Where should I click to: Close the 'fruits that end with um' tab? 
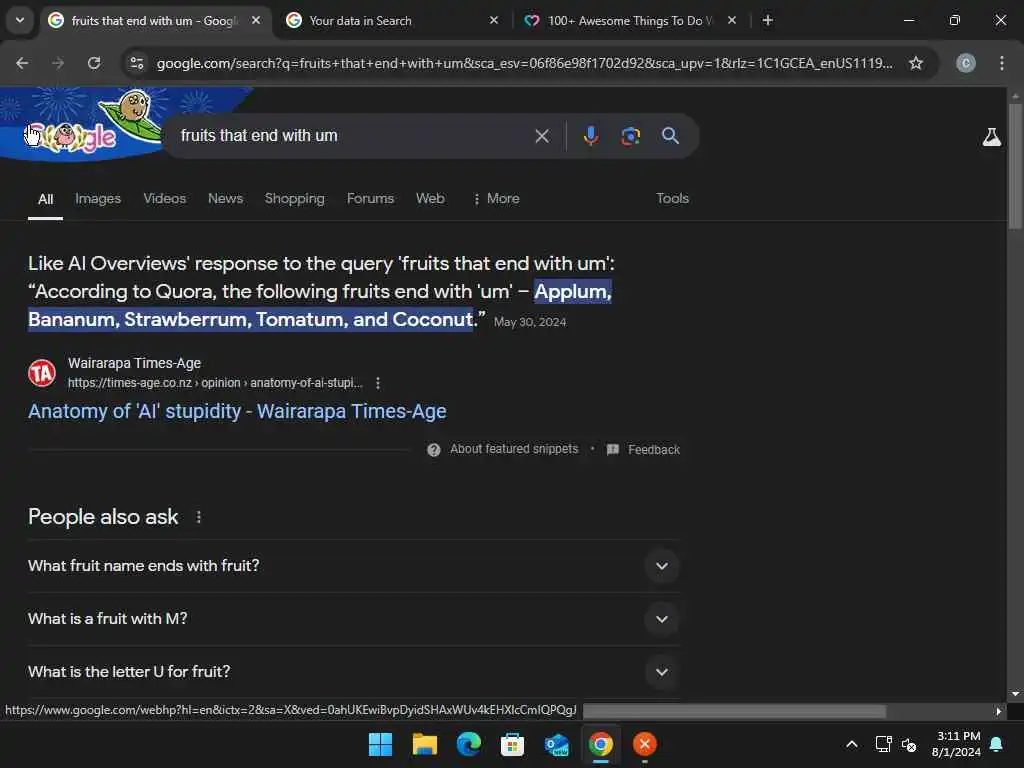(x=256, y=20)
